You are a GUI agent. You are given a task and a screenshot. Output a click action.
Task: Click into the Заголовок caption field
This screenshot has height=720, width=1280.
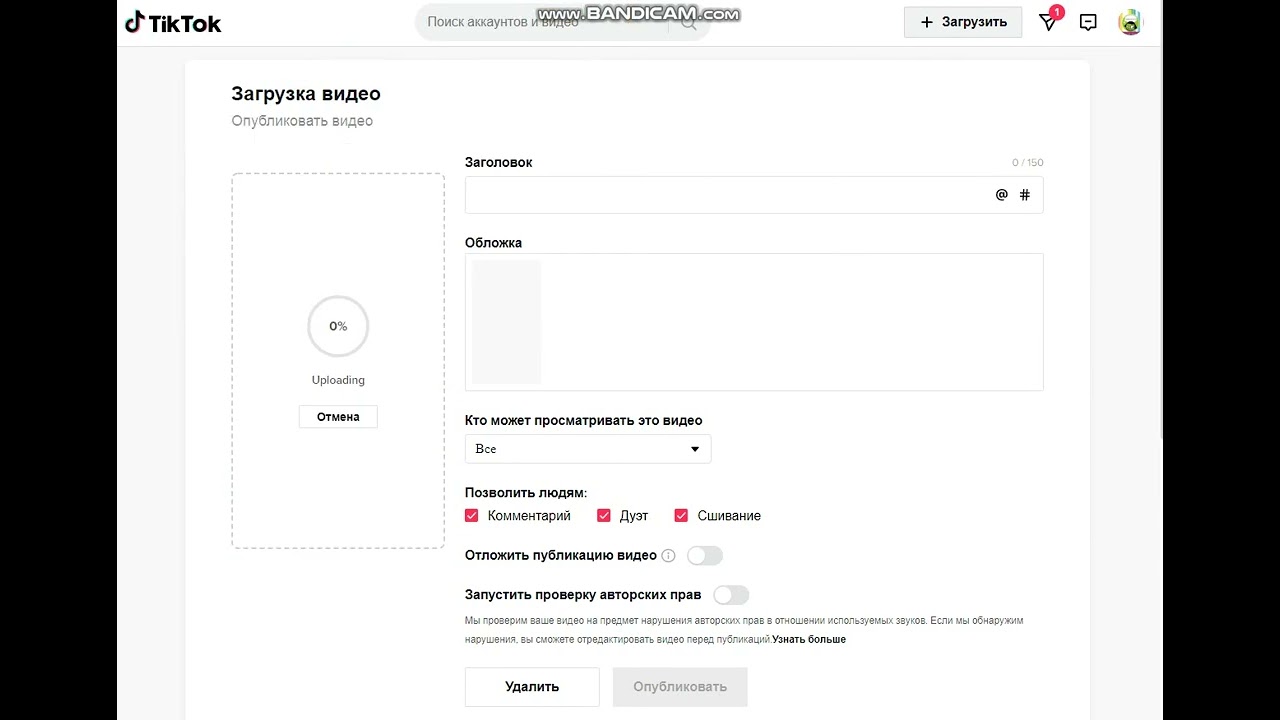pos(727,195)
